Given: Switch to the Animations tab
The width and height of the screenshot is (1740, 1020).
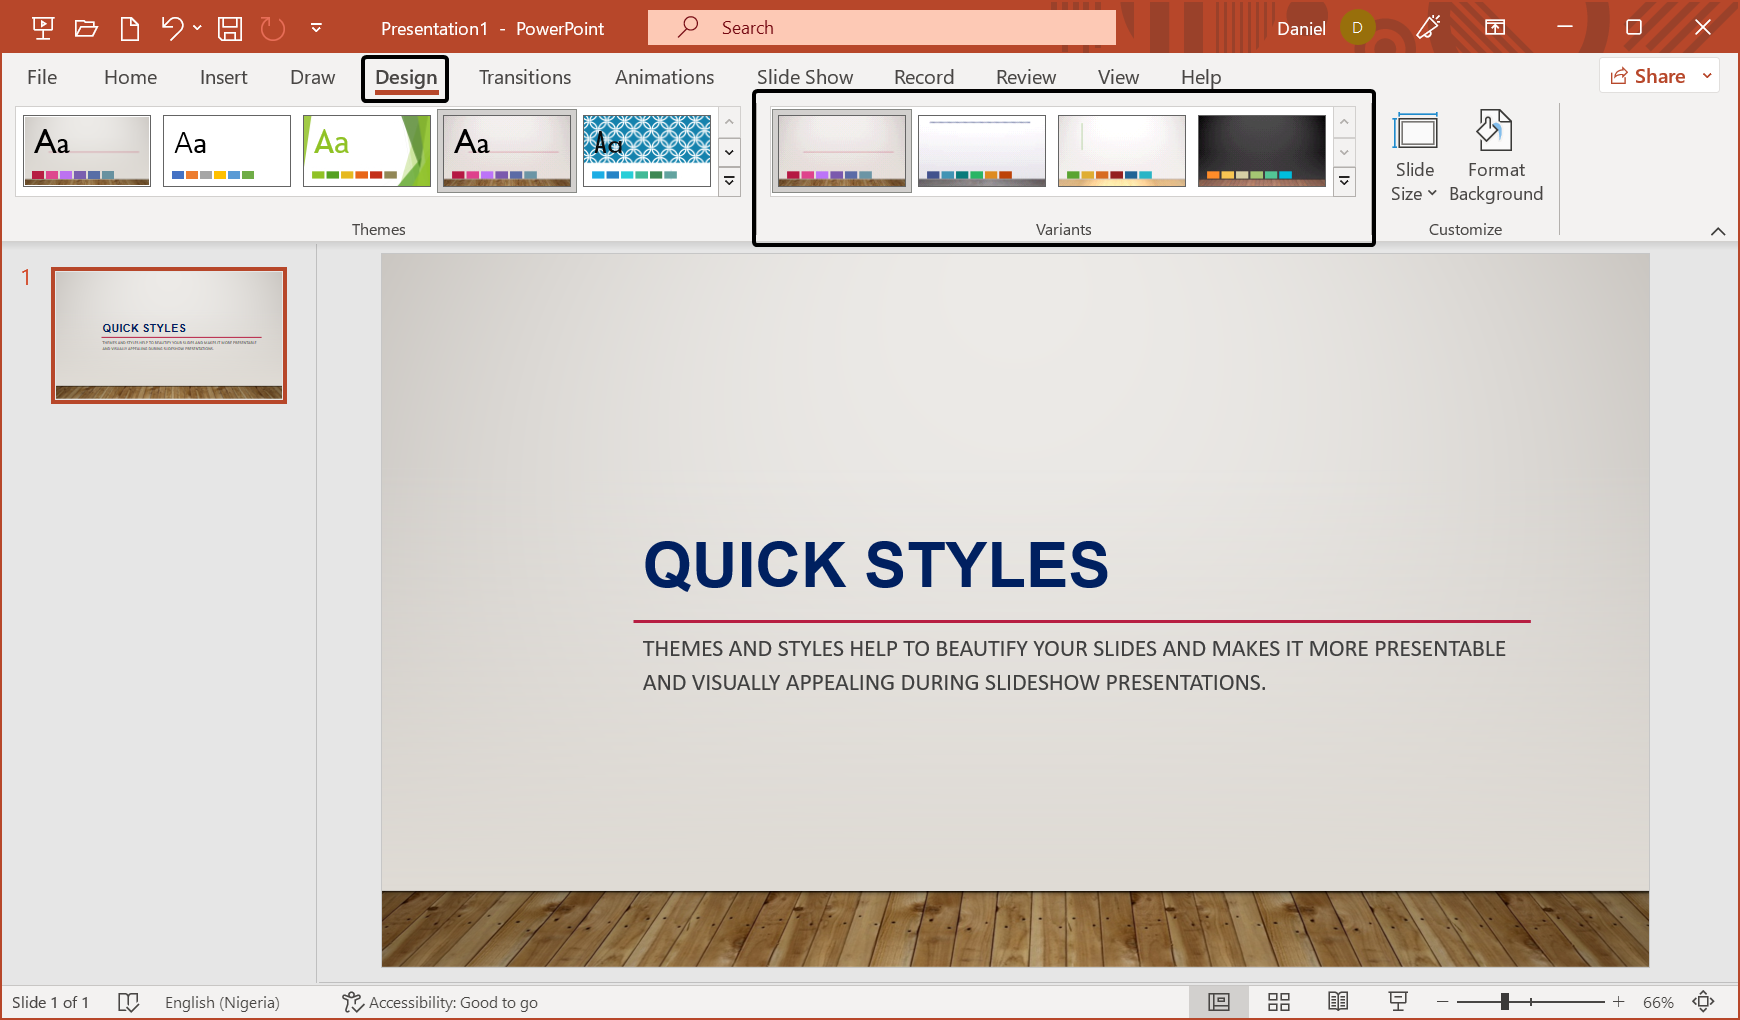Looking at the screenshot, I should point(663,76).
